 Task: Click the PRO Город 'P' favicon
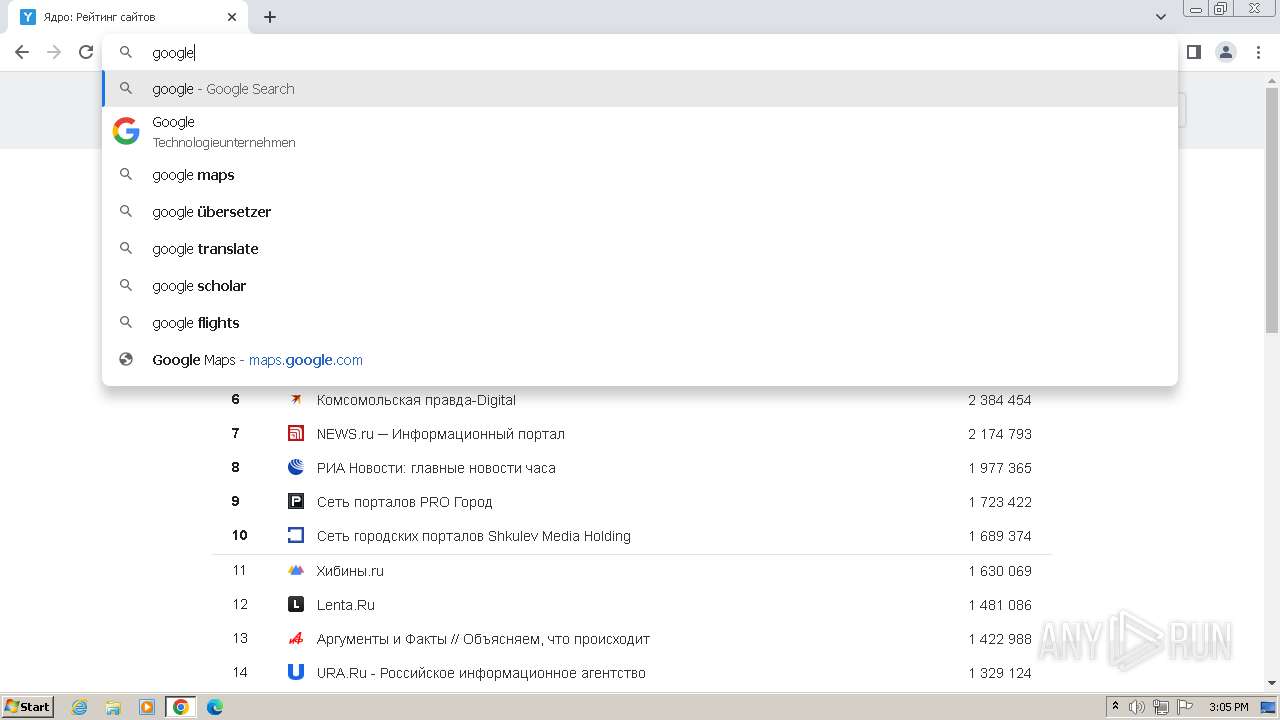tap(295, 502)
